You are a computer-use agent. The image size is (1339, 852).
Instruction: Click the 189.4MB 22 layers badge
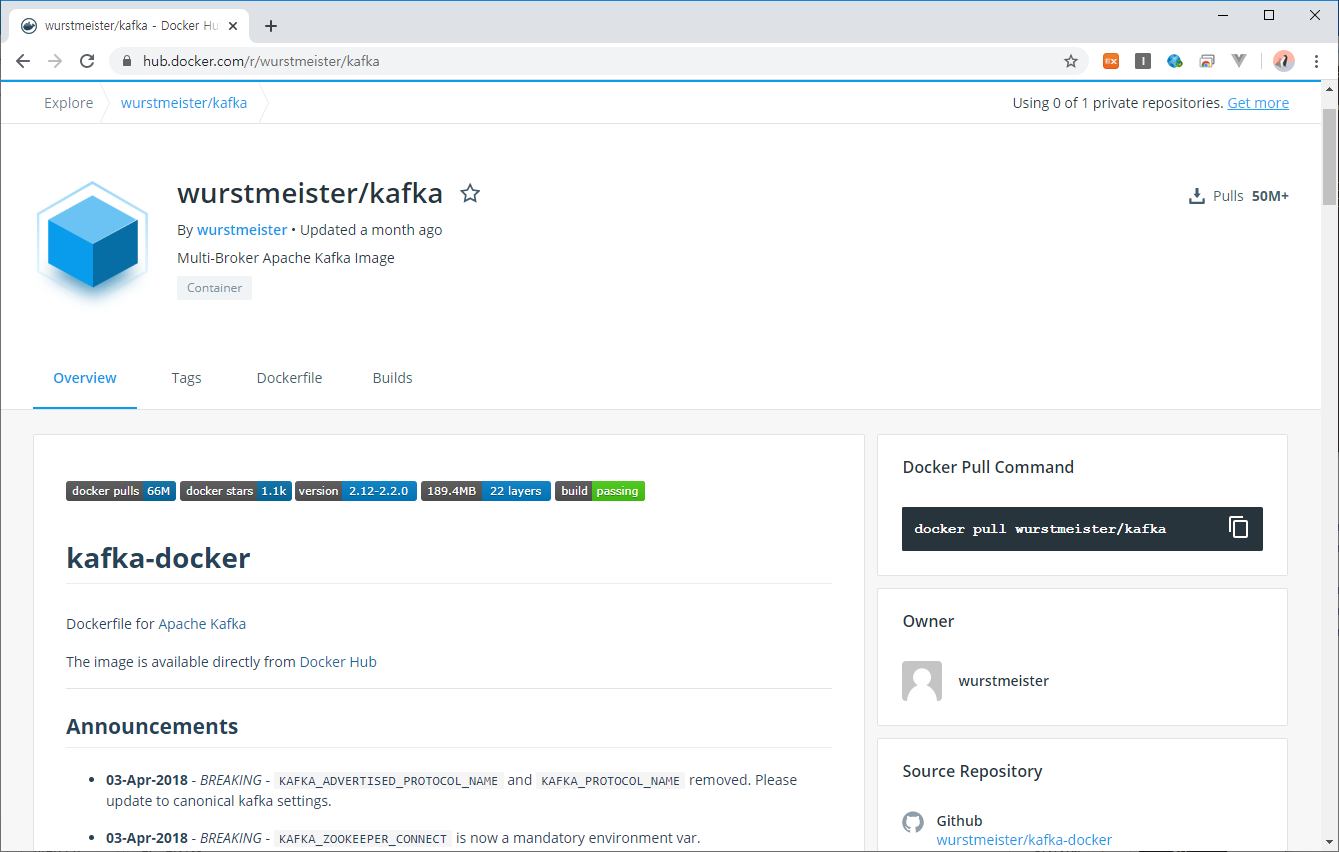coord(486,491)
